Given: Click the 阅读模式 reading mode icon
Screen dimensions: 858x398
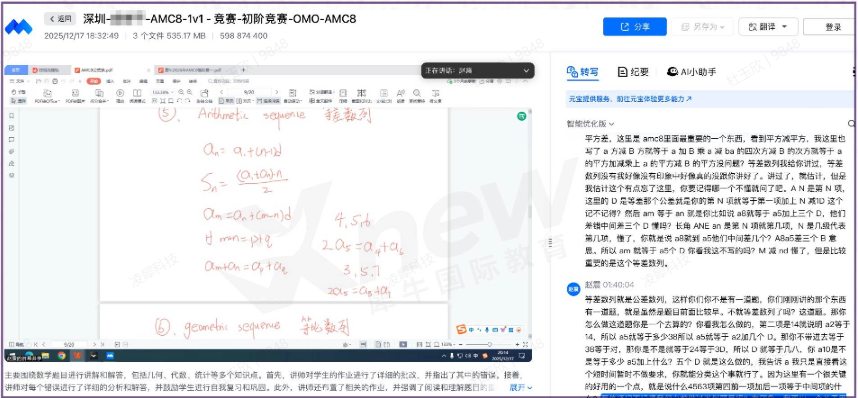Looking at the screenshot, I should (137, 96).
